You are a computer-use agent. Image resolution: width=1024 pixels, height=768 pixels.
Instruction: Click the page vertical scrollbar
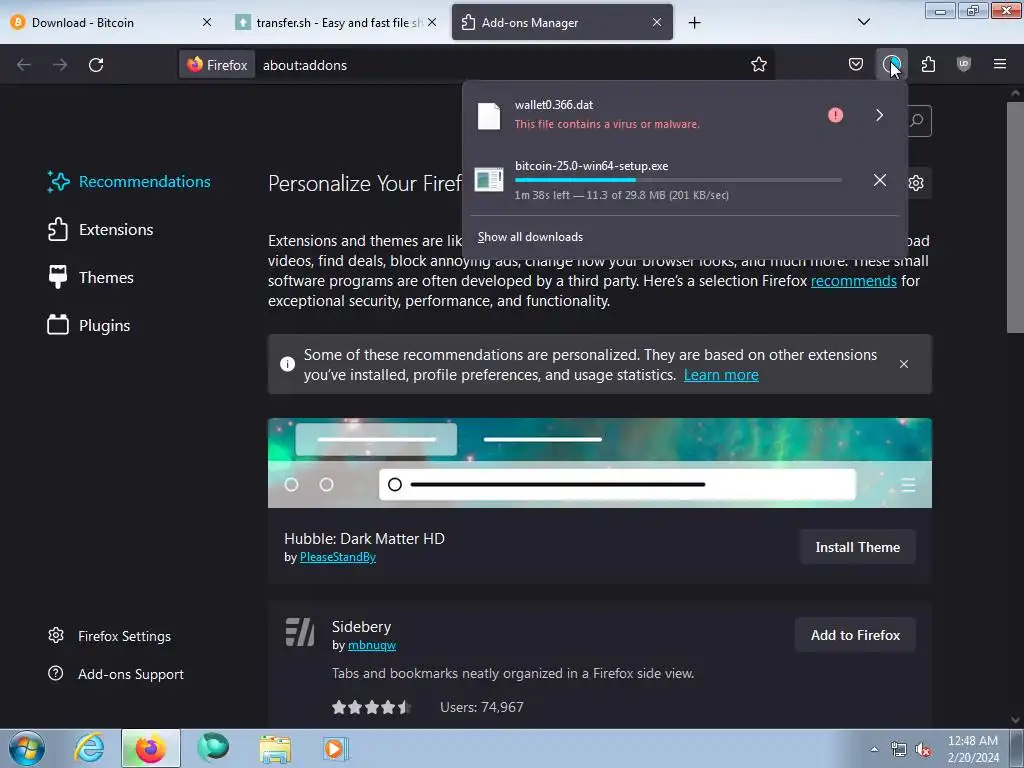point(1015,216)
